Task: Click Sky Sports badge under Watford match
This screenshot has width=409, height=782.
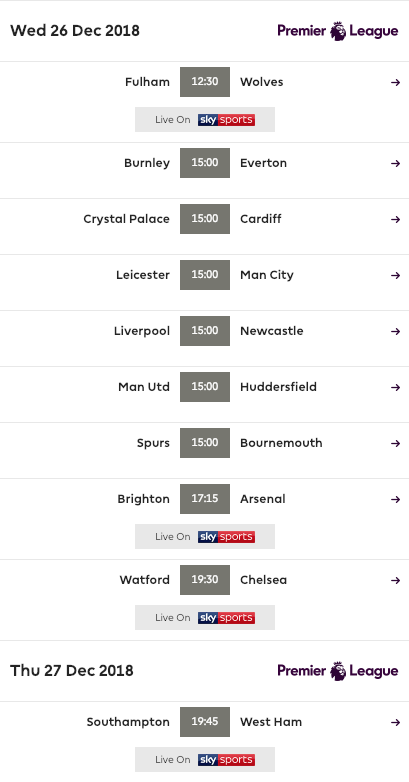Action: tap(226, 617)
